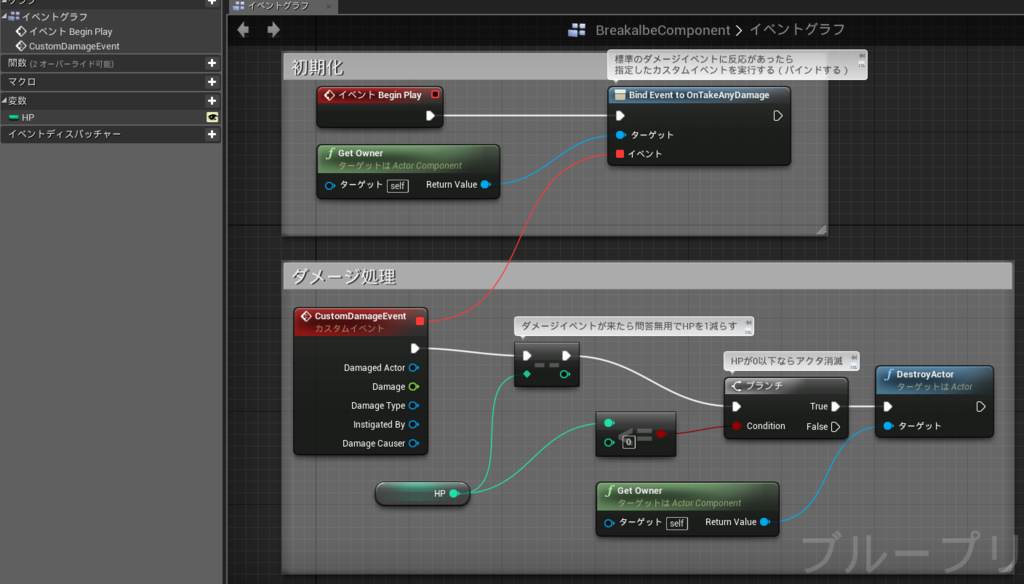Click the blueprint icon beside BreakalbeComponent breadcrumb
1024x584 pixels.
click(x=577, y=30)
